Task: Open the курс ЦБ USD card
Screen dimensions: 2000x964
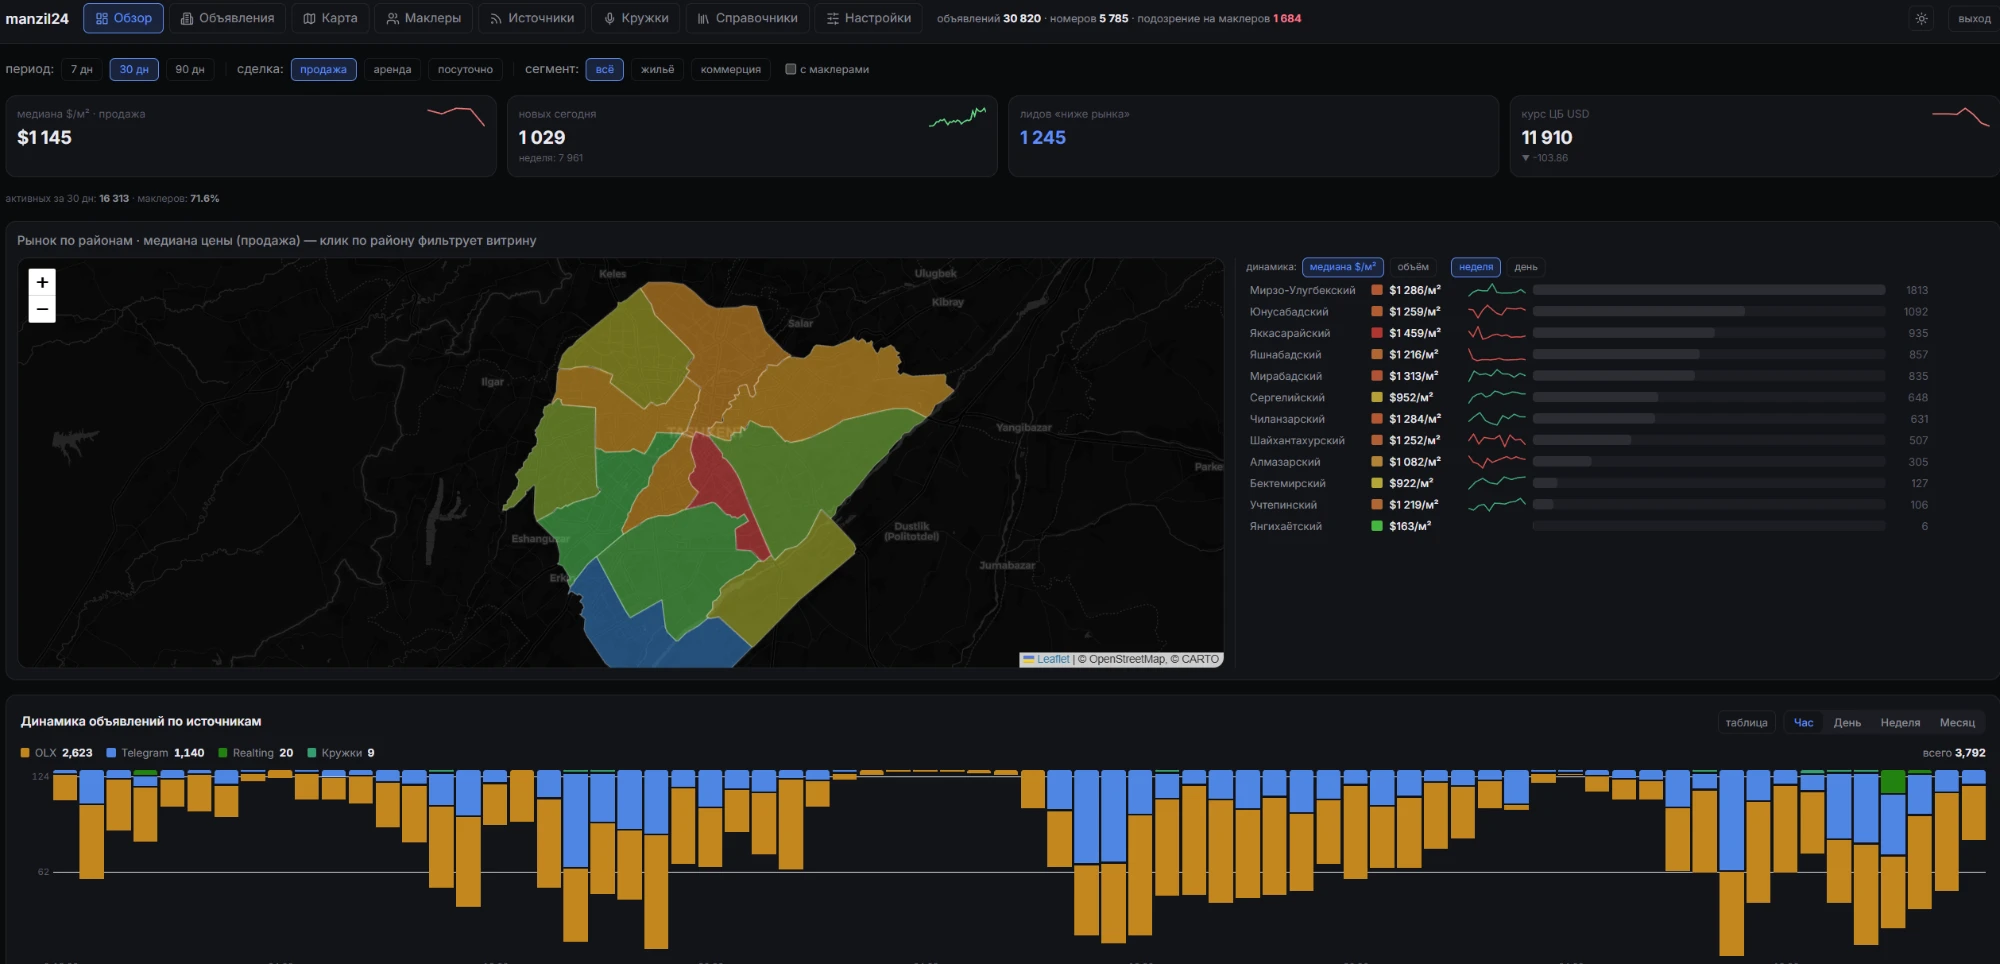Action: pyautogui.click(x=1755, y=136)
